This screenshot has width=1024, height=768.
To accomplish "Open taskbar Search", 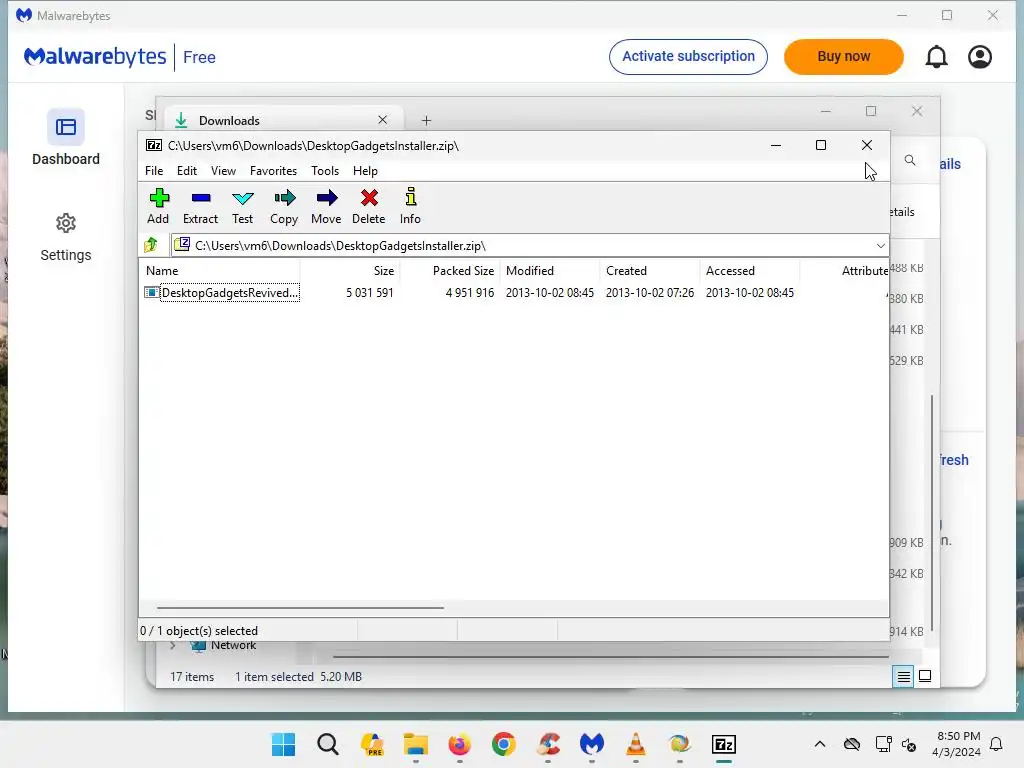I will pyautogui.click(x=328, y=744).
